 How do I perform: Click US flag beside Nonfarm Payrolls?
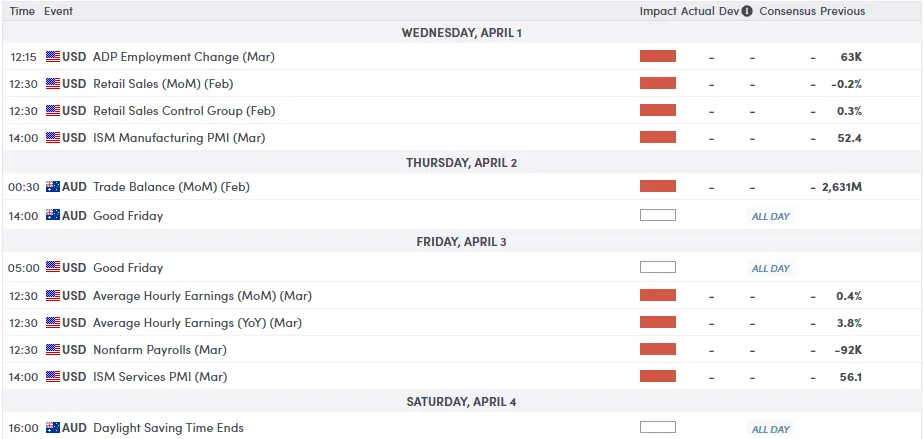[x=53, y=350]
